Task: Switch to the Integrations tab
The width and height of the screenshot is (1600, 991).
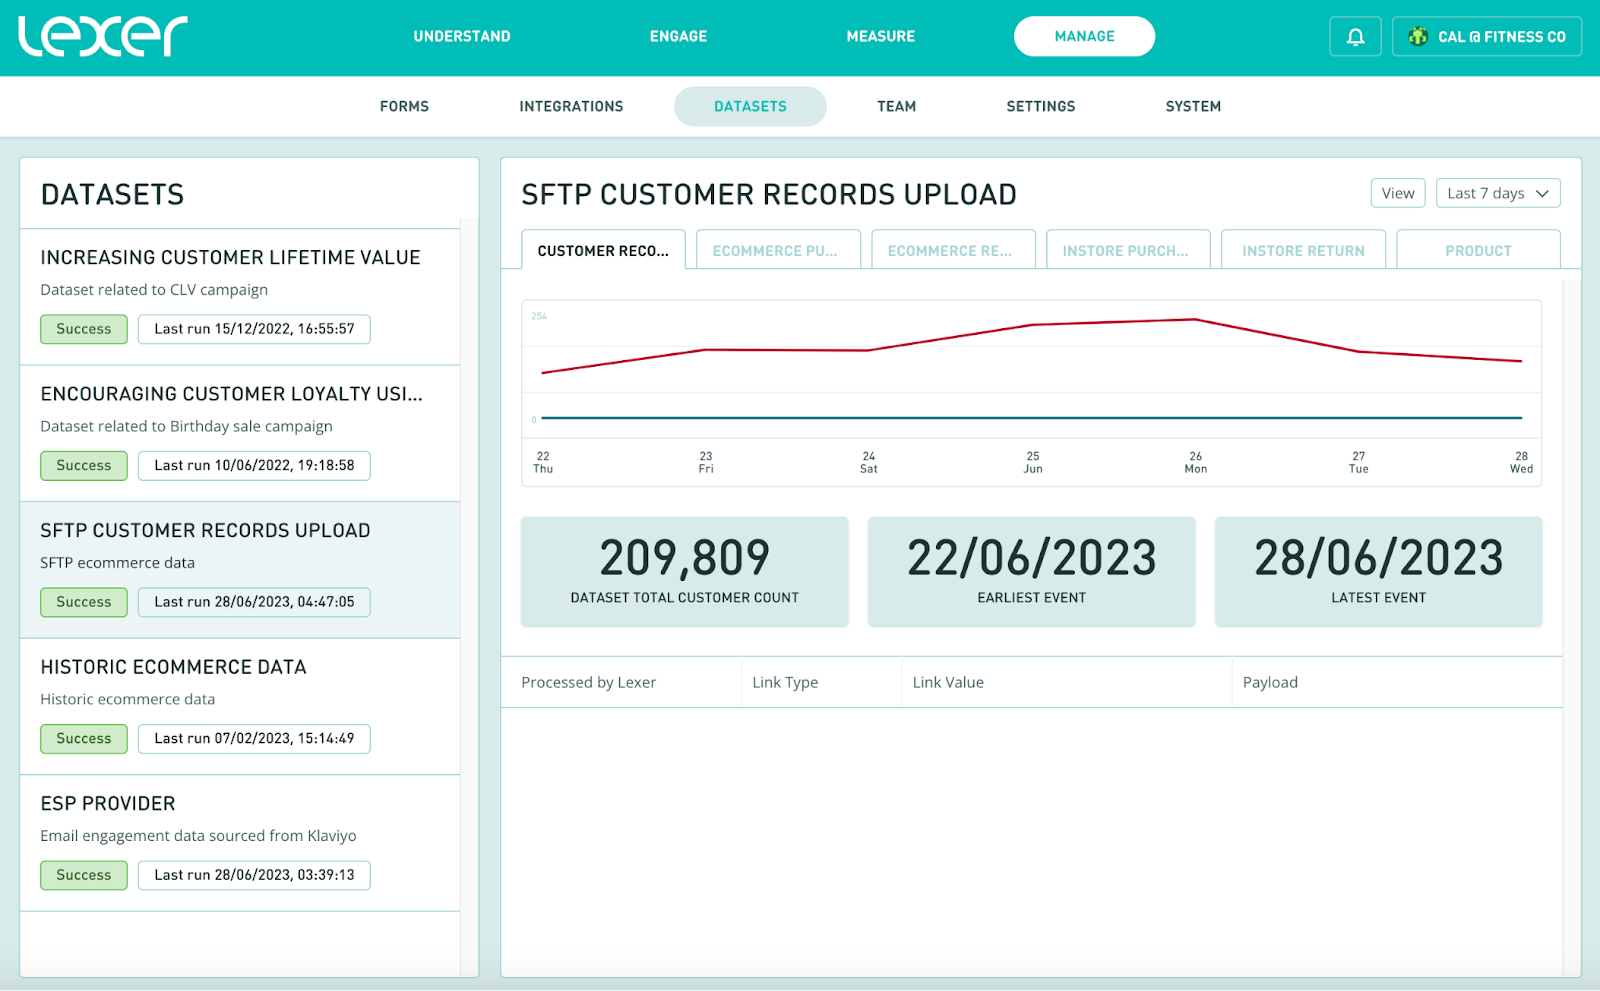Action: pyautogui.click(x=571, y=106)
